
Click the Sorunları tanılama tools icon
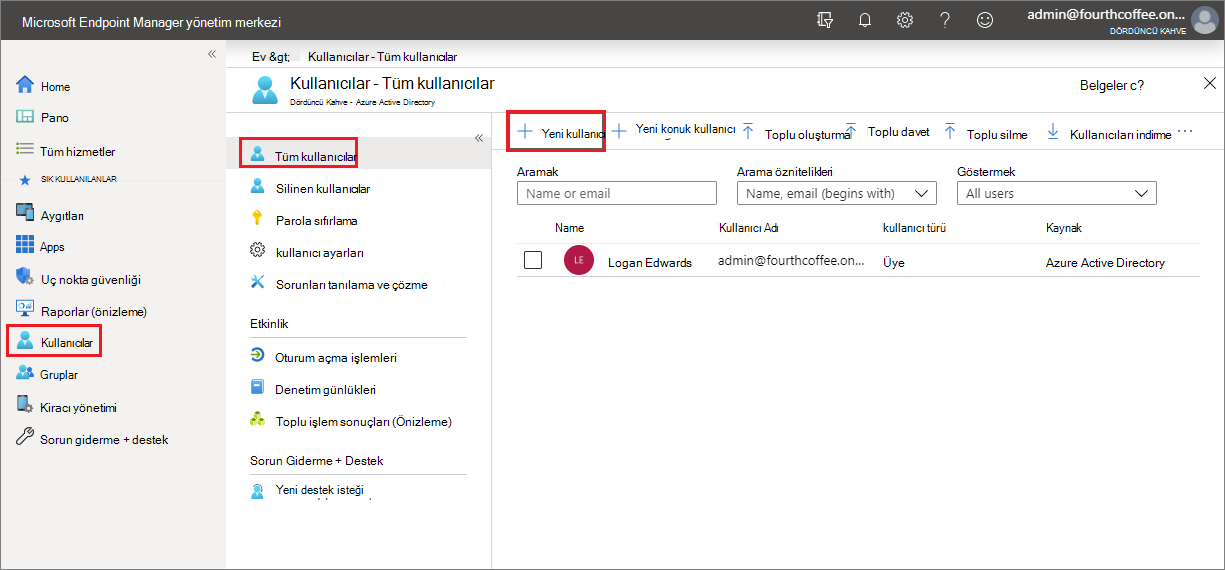[258, 283]
